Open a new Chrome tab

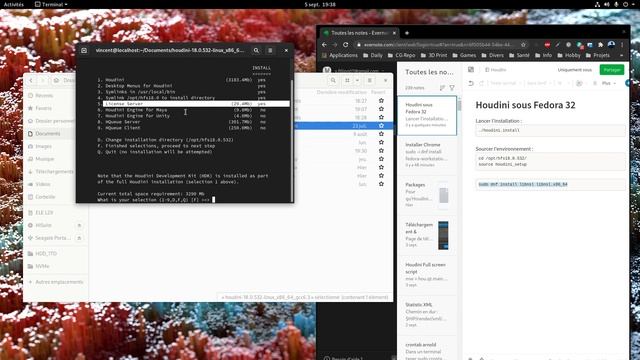click(x=407, y=33)
